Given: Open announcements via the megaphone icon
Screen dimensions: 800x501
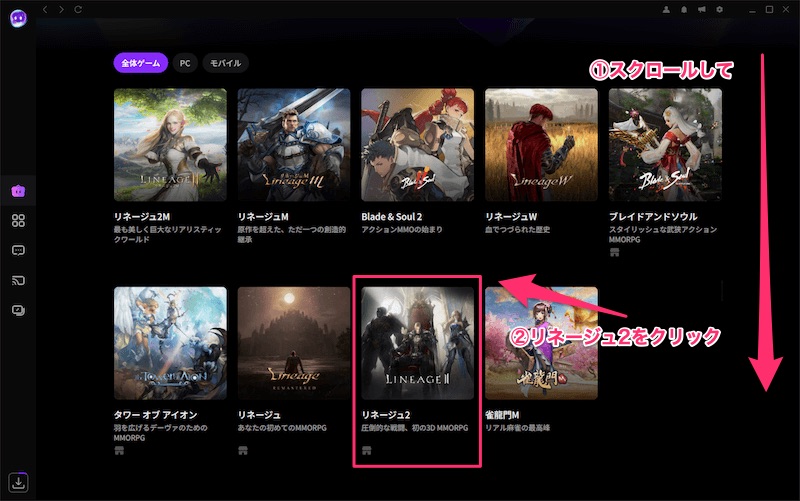Looking at the screenshot, I should (702, 10).
